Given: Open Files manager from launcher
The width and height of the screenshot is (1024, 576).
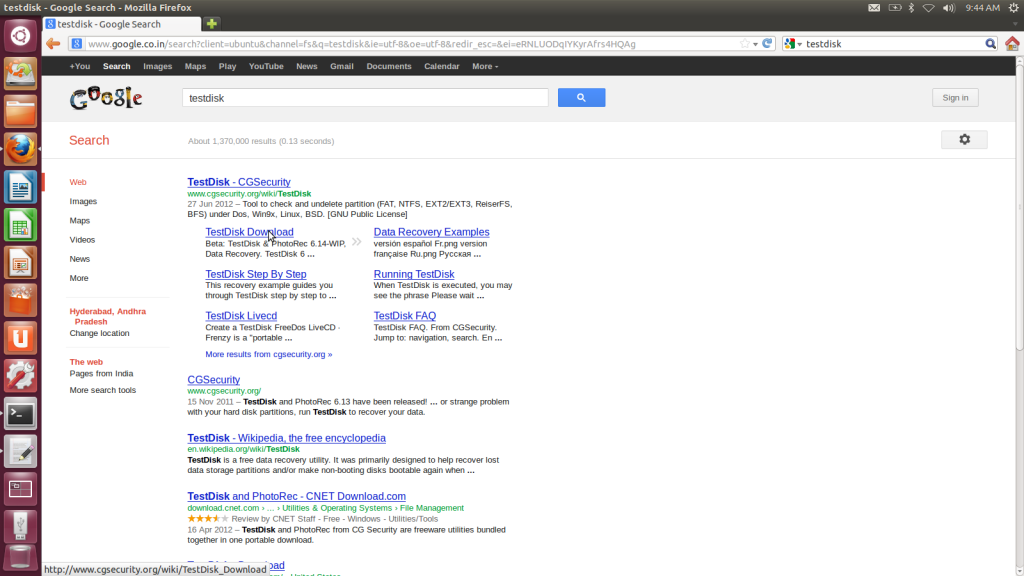Looking at the screenshot, I should pyautogui.click(x=20, y=112).
